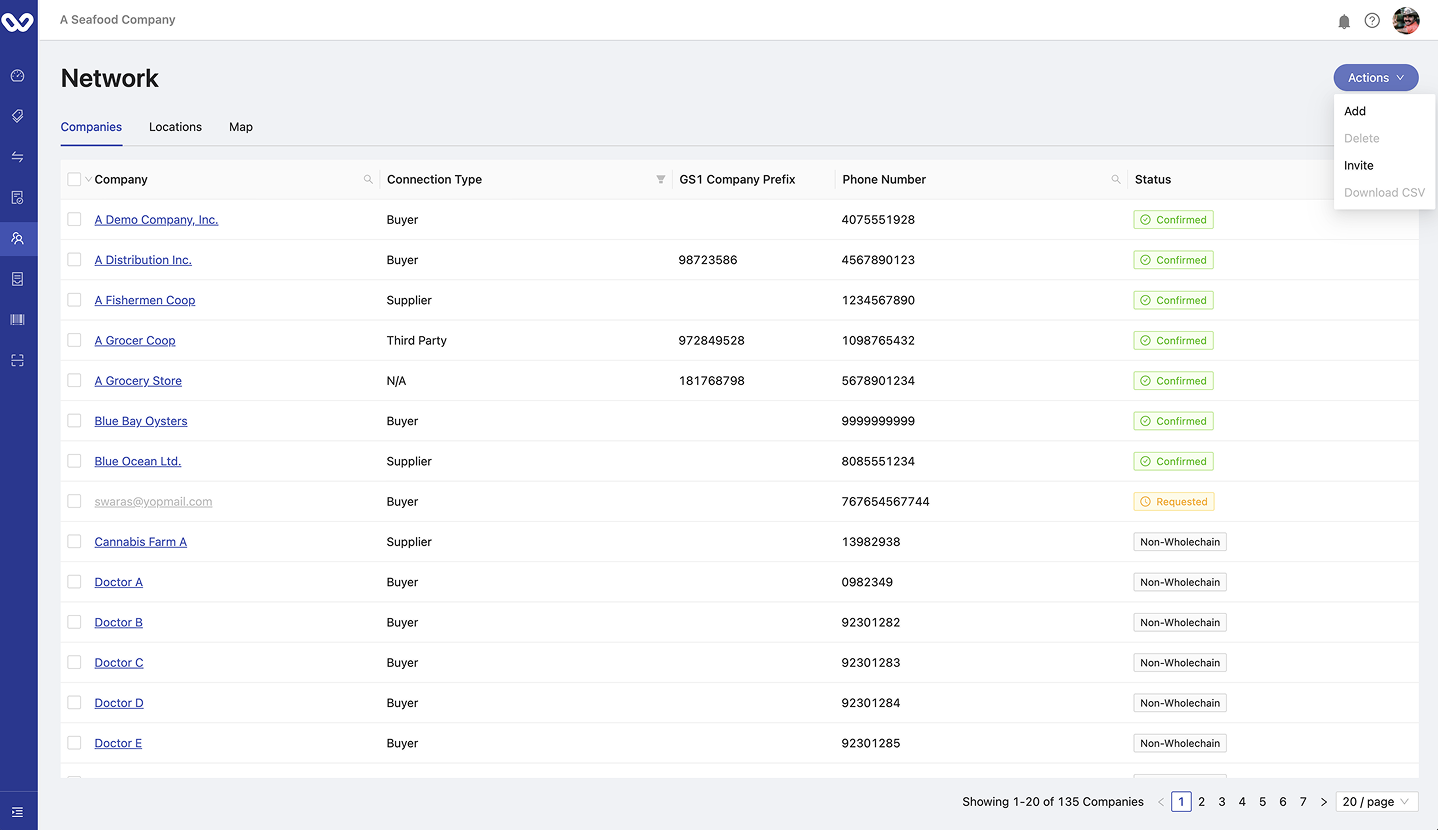Click the search icon in Company column
Screen dimensions: 1438x830
tap(368, 180)
